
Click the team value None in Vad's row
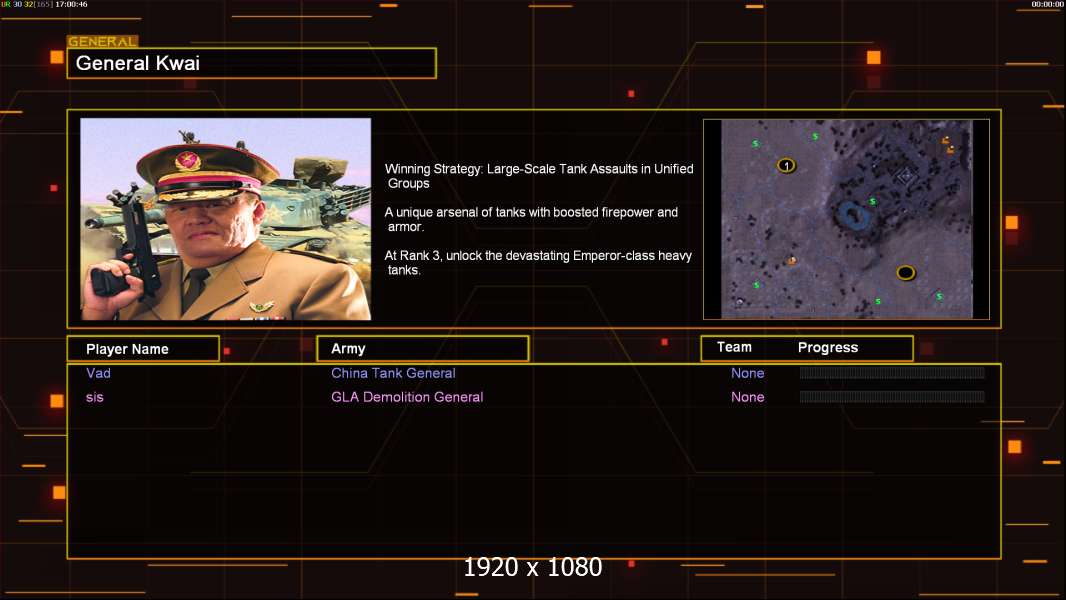point(747,373)
